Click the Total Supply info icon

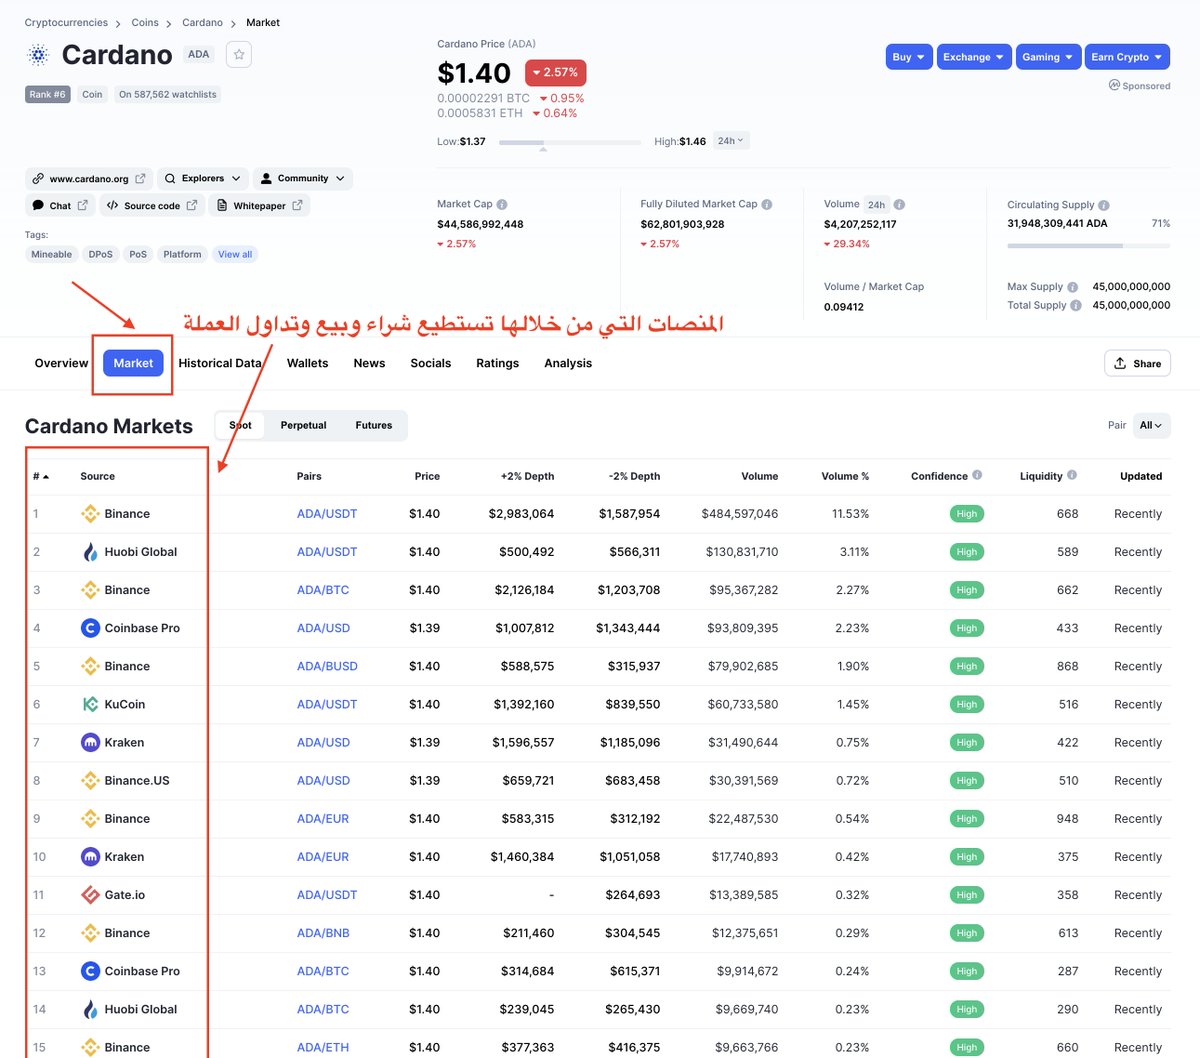tap(1076, 306)
